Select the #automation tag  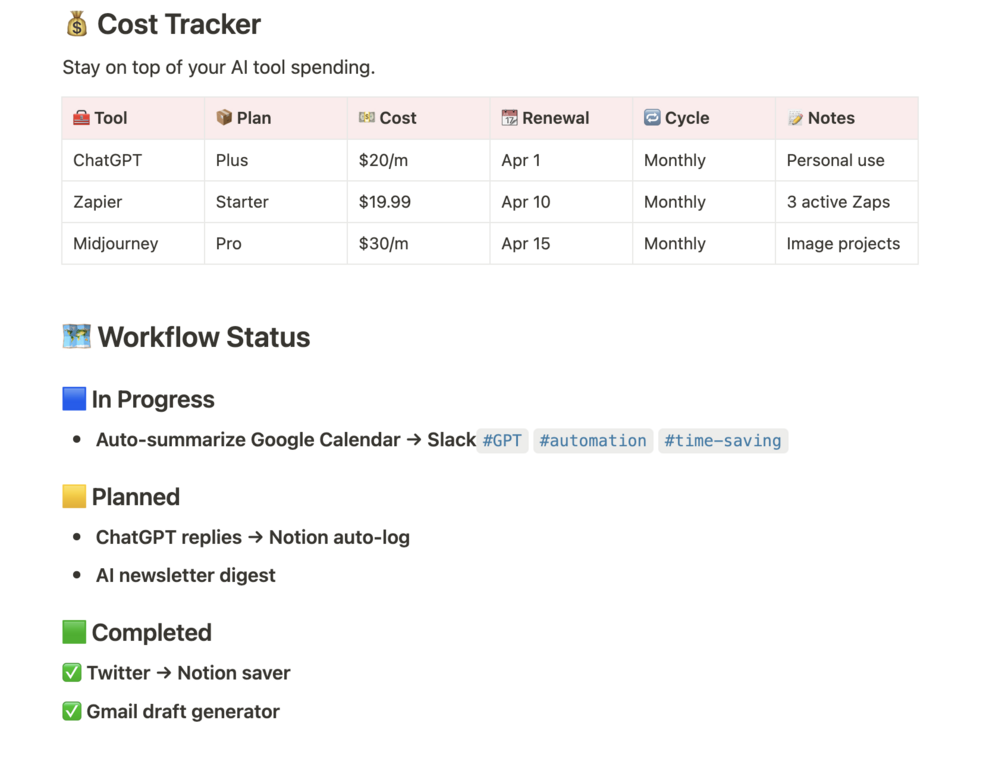tap(593, 441)
